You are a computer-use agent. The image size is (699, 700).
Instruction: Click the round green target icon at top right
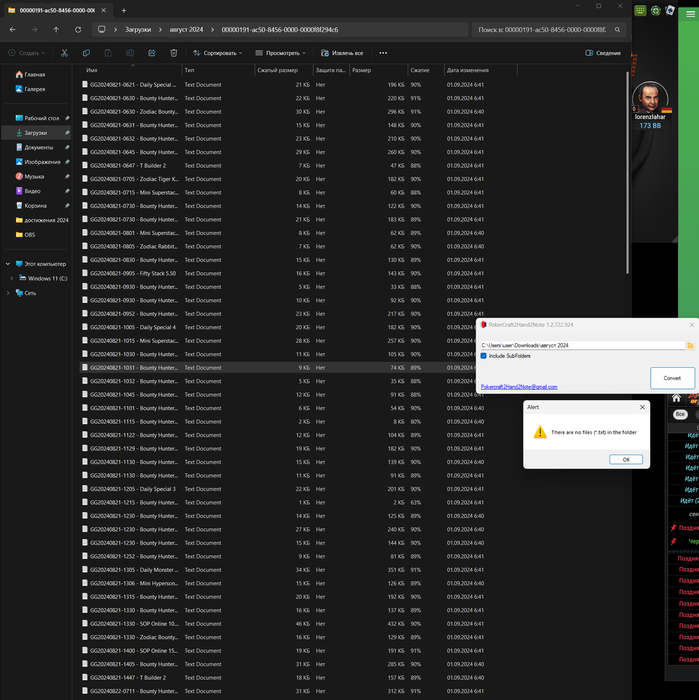pyautogui.click(x=655, y=10)
